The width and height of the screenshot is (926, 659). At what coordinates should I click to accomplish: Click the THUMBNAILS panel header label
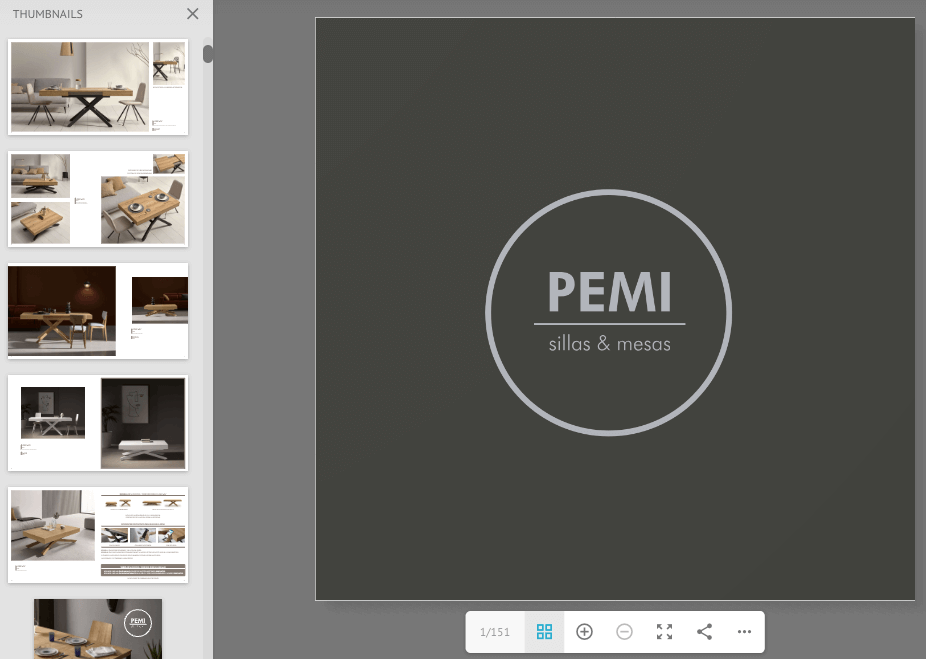tap(48, 14)
